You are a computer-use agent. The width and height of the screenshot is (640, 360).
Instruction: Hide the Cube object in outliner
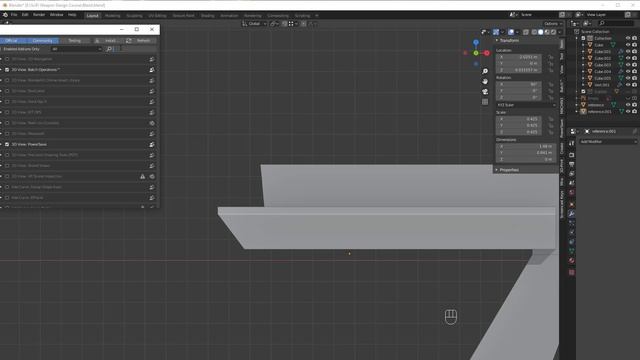click(628, 45)
